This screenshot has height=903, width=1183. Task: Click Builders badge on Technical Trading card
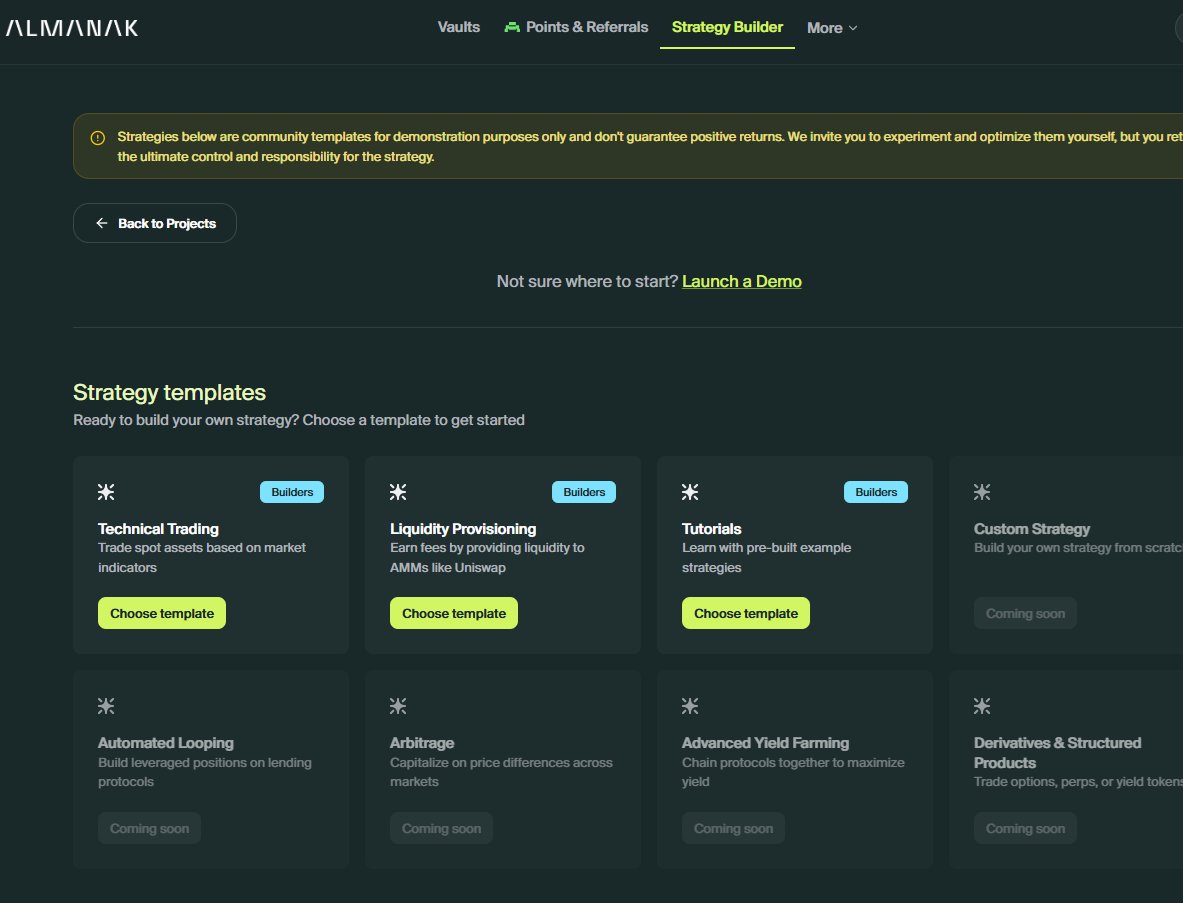pyautogui.click(x=292, y=492)
